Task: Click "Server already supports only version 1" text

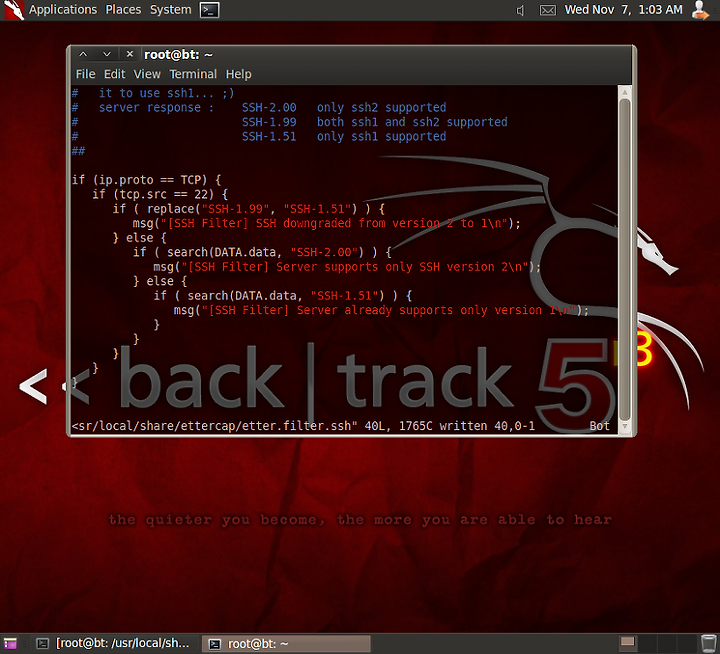Action: [426, 310]
